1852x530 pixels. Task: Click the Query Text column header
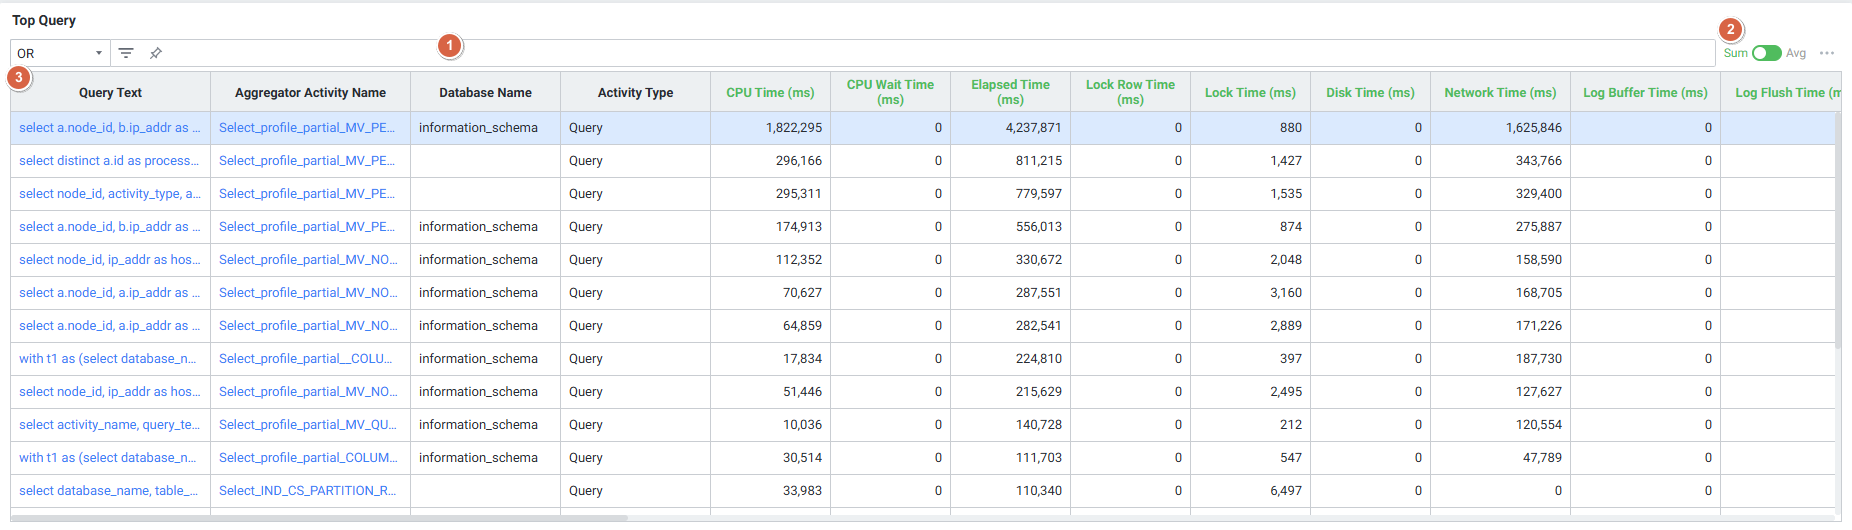tap(110, 92)
